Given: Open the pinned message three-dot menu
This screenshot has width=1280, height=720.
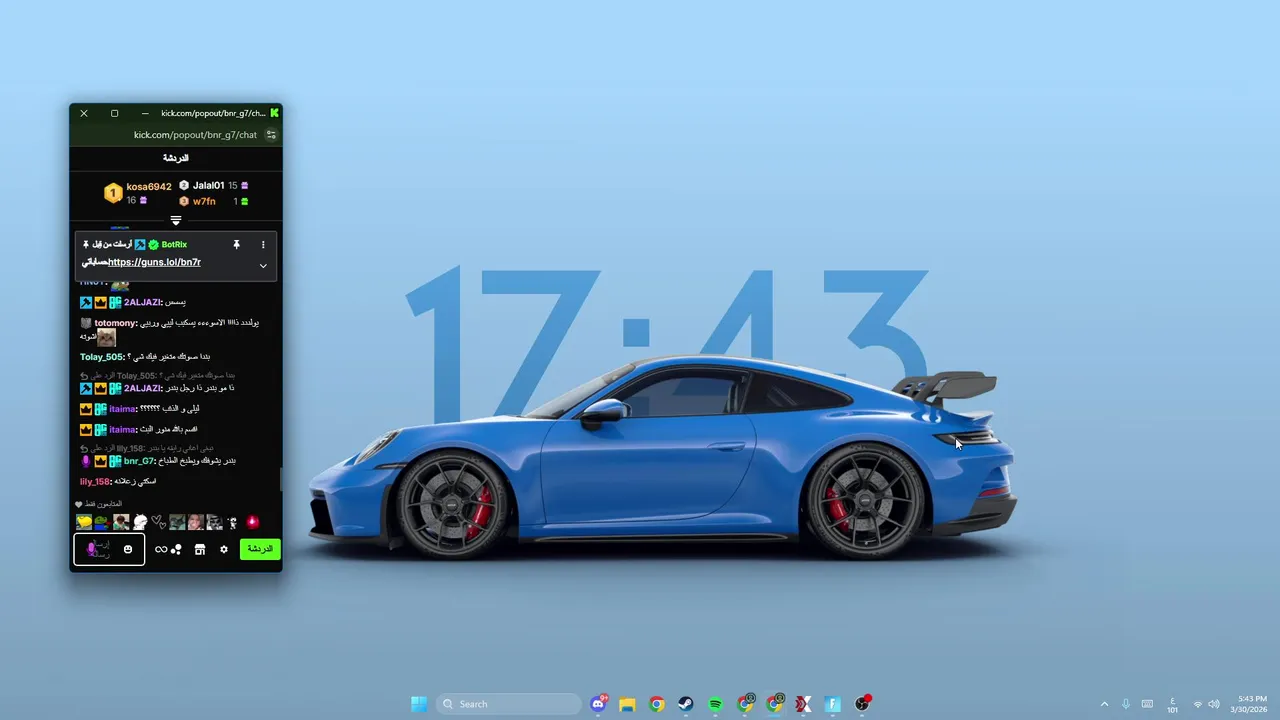Looking at the screenshot, I should [263, 244].
